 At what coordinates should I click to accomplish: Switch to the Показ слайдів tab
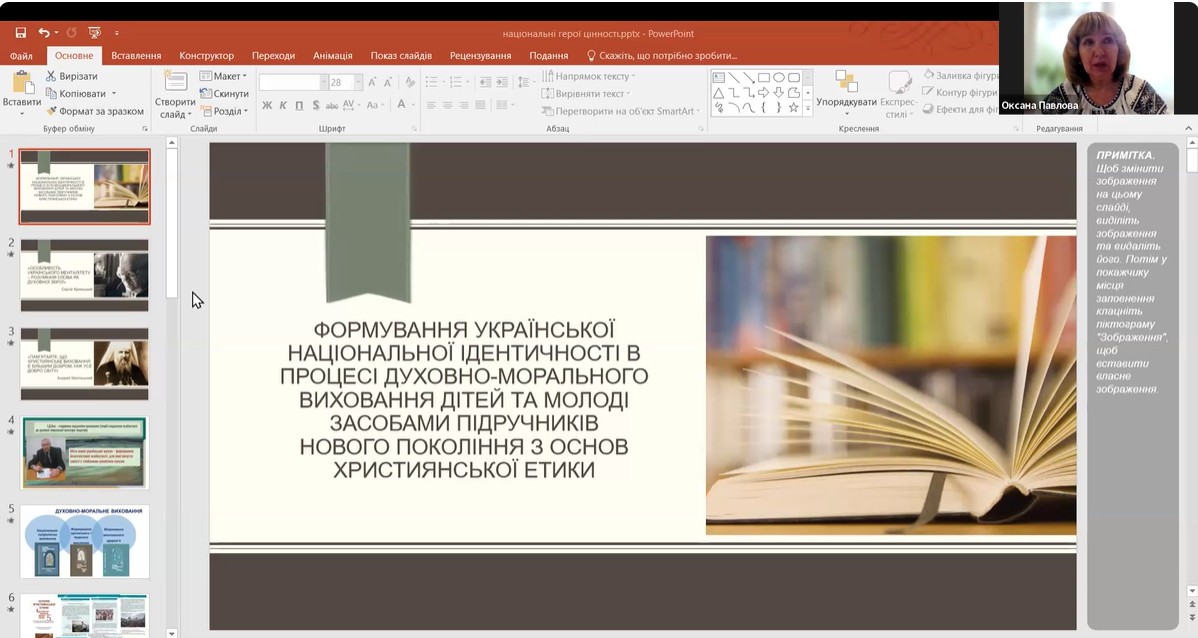pos(401,56)
